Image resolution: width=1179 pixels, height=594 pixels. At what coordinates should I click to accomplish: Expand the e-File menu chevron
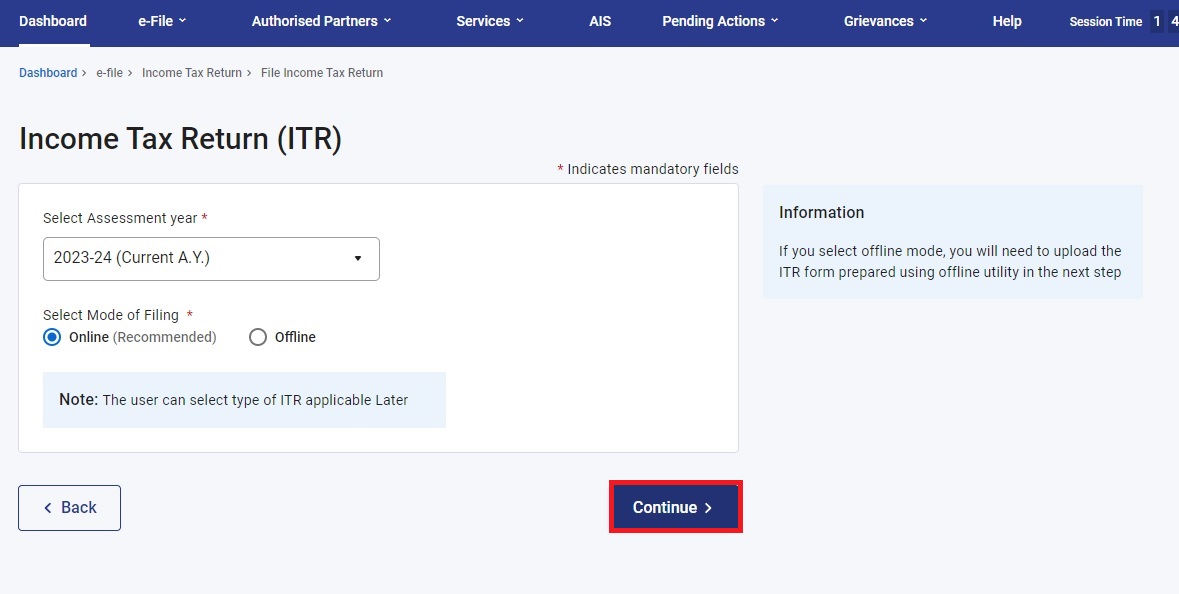184,20
